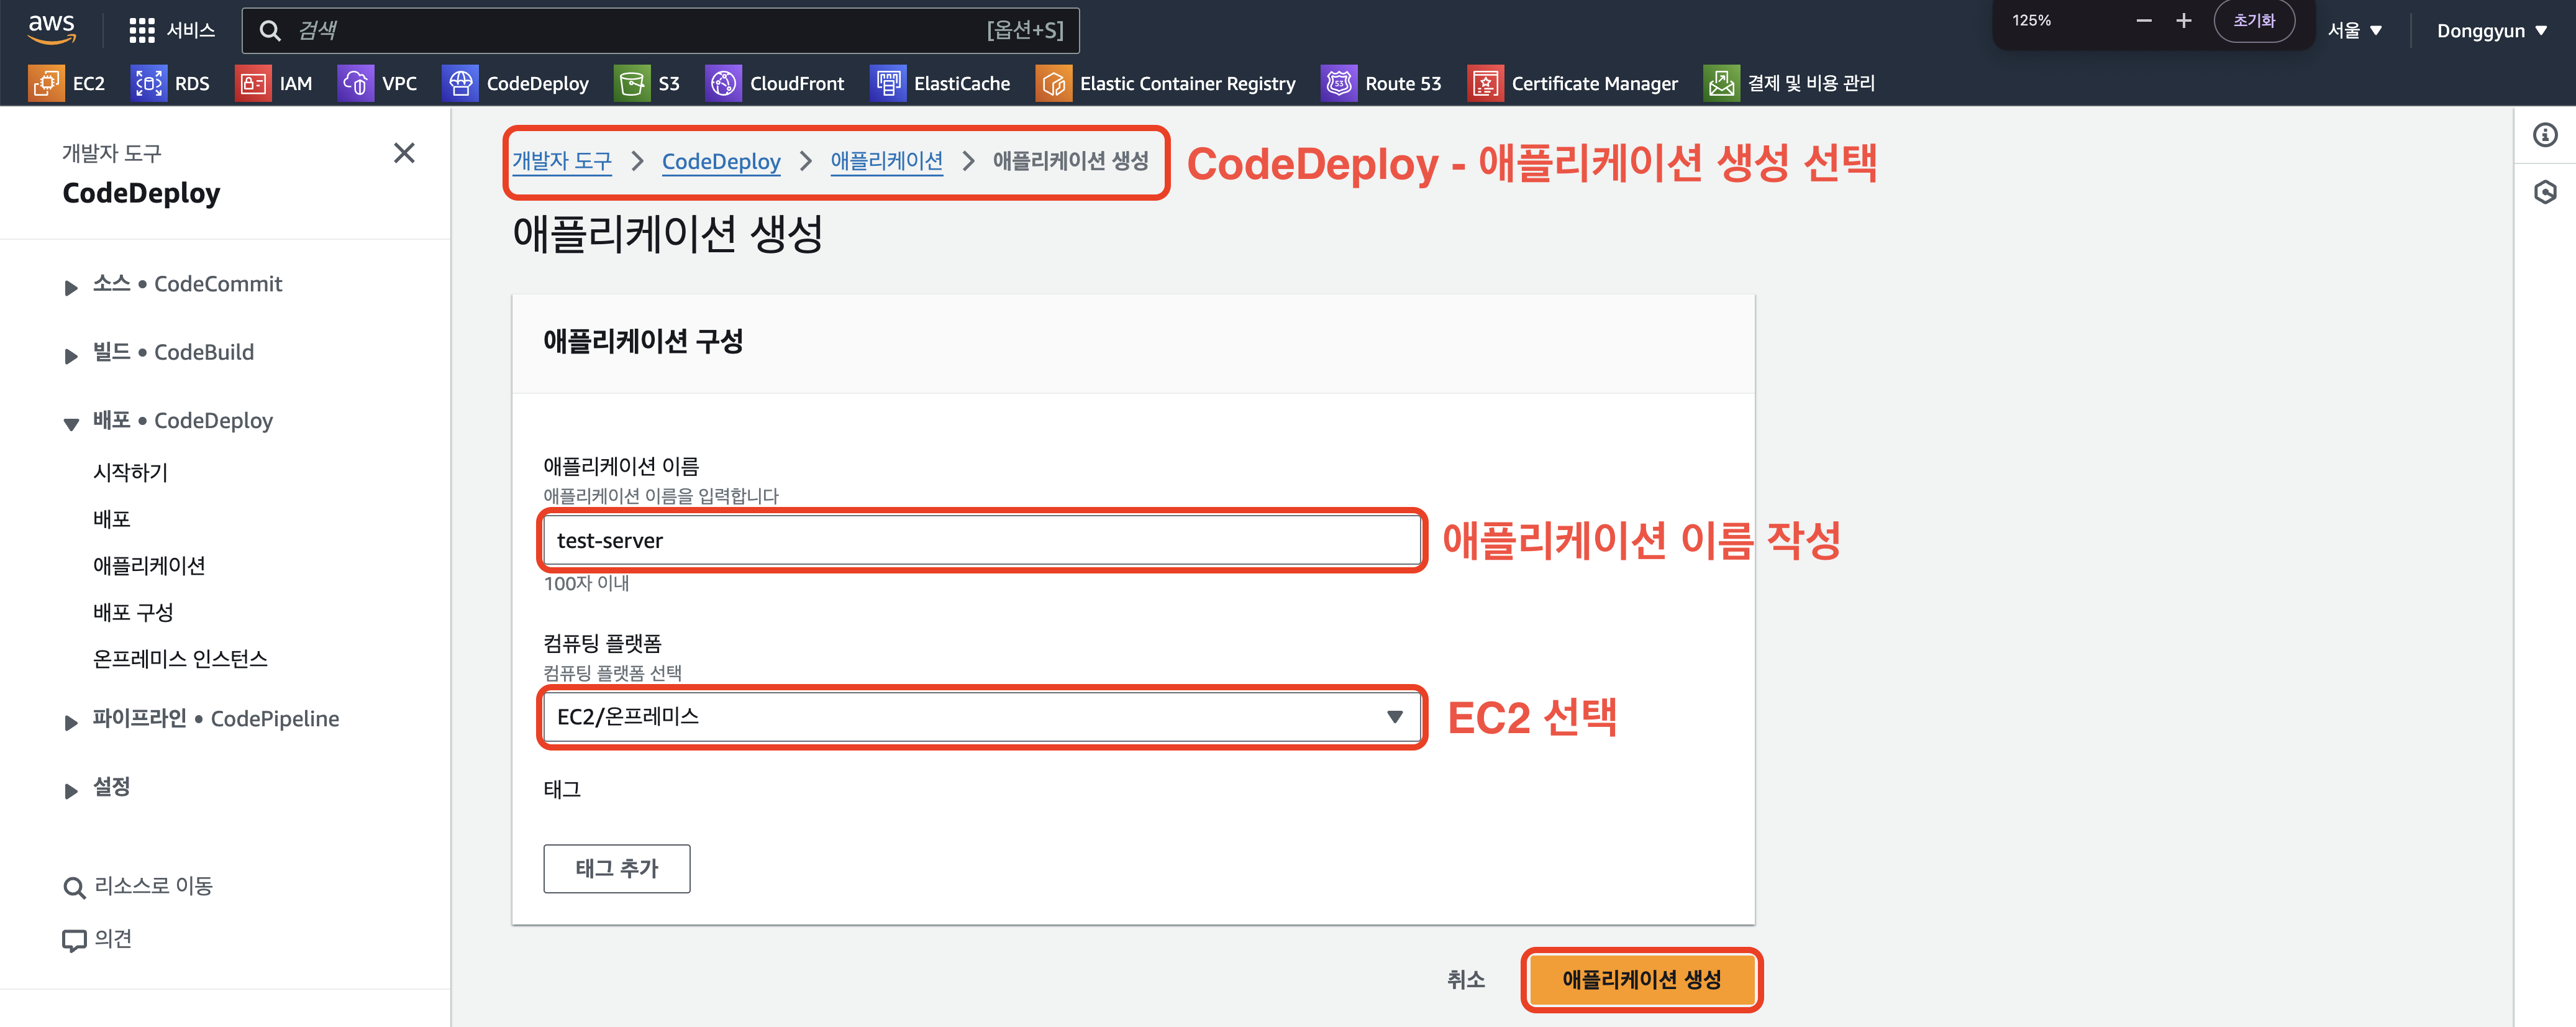Collapse the 배포 CodeDeploy section
Screen dimensions: 2576x1027
point(71,424)
